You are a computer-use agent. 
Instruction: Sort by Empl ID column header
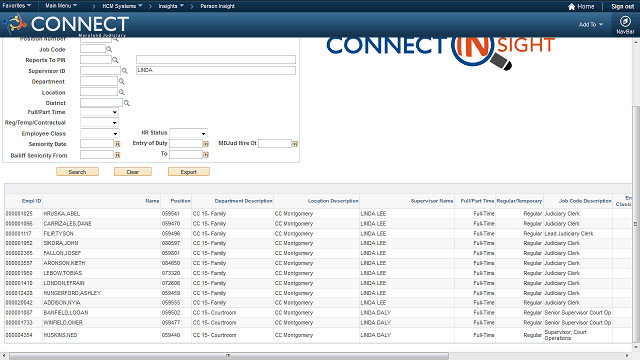click(x=31, y=201)
